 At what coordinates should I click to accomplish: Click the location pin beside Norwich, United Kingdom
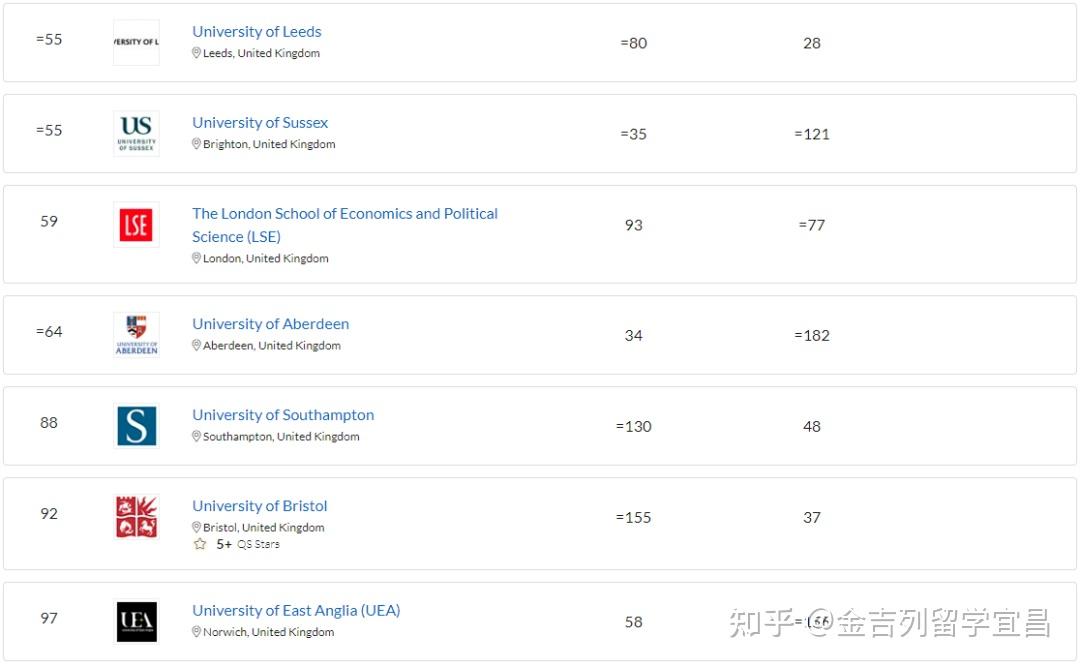coord(196,632)
